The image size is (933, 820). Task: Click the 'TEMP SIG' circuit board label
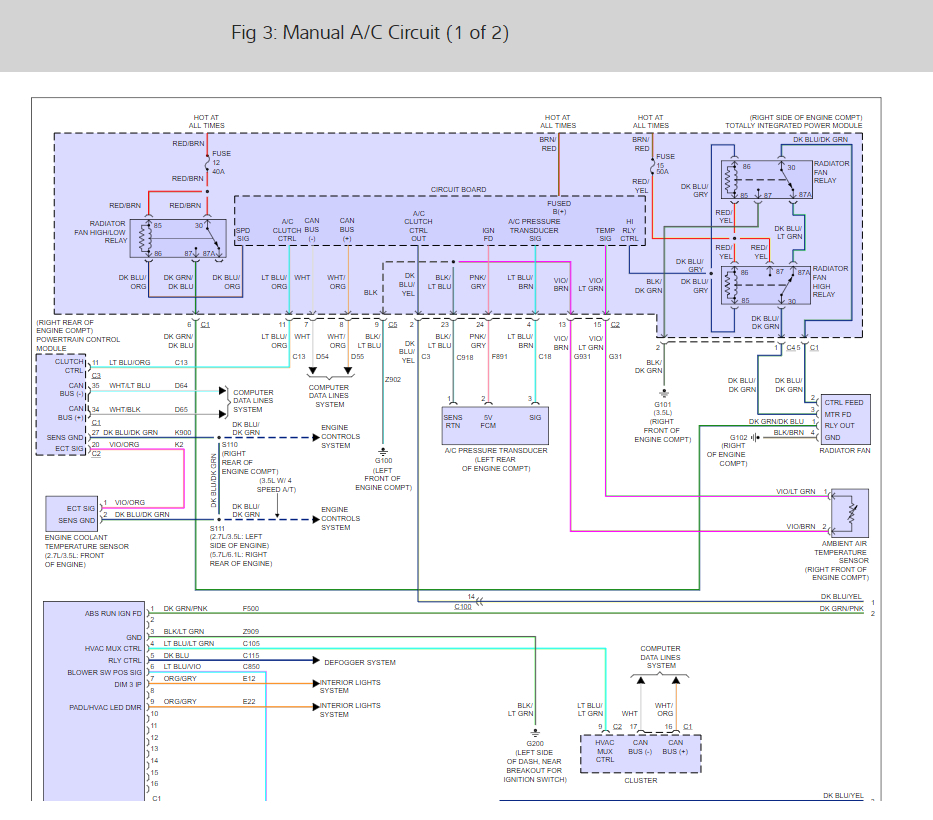pyautogui.click(x=605, y=234)
